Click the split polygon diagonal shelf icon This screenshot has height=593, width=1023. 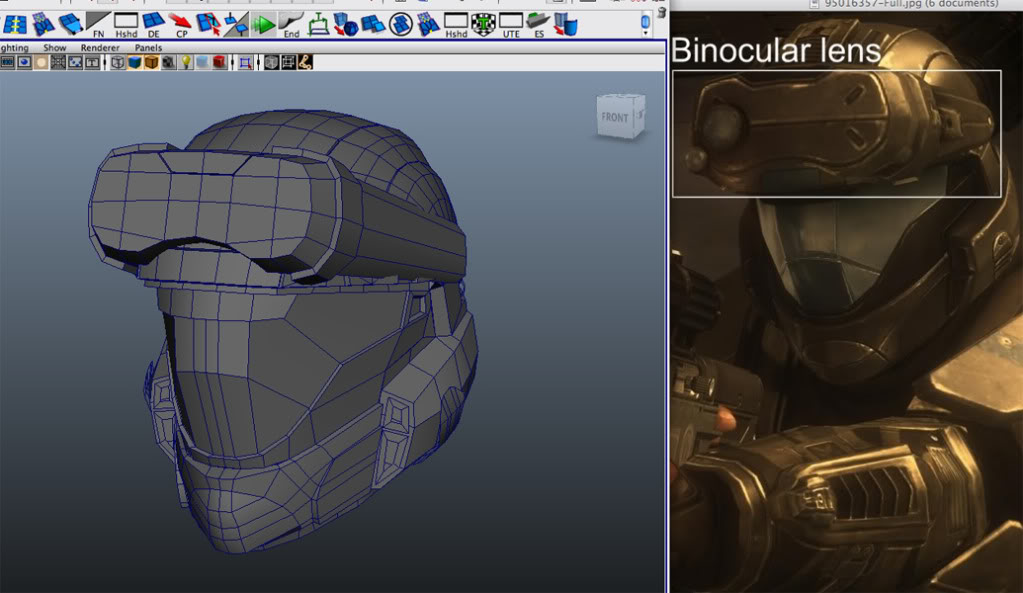pyautogui.click(x=236, y=25)
